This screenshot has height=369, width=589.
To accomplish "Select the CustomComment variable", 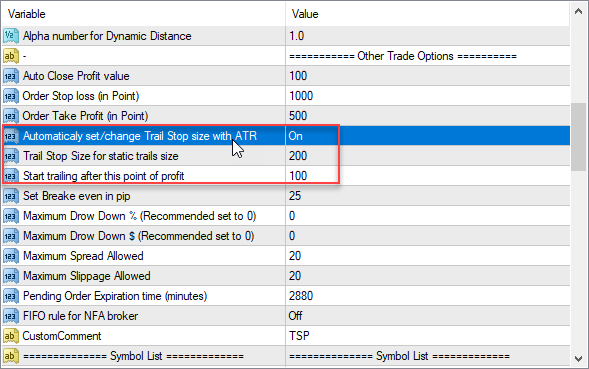I will pos(62,336).
